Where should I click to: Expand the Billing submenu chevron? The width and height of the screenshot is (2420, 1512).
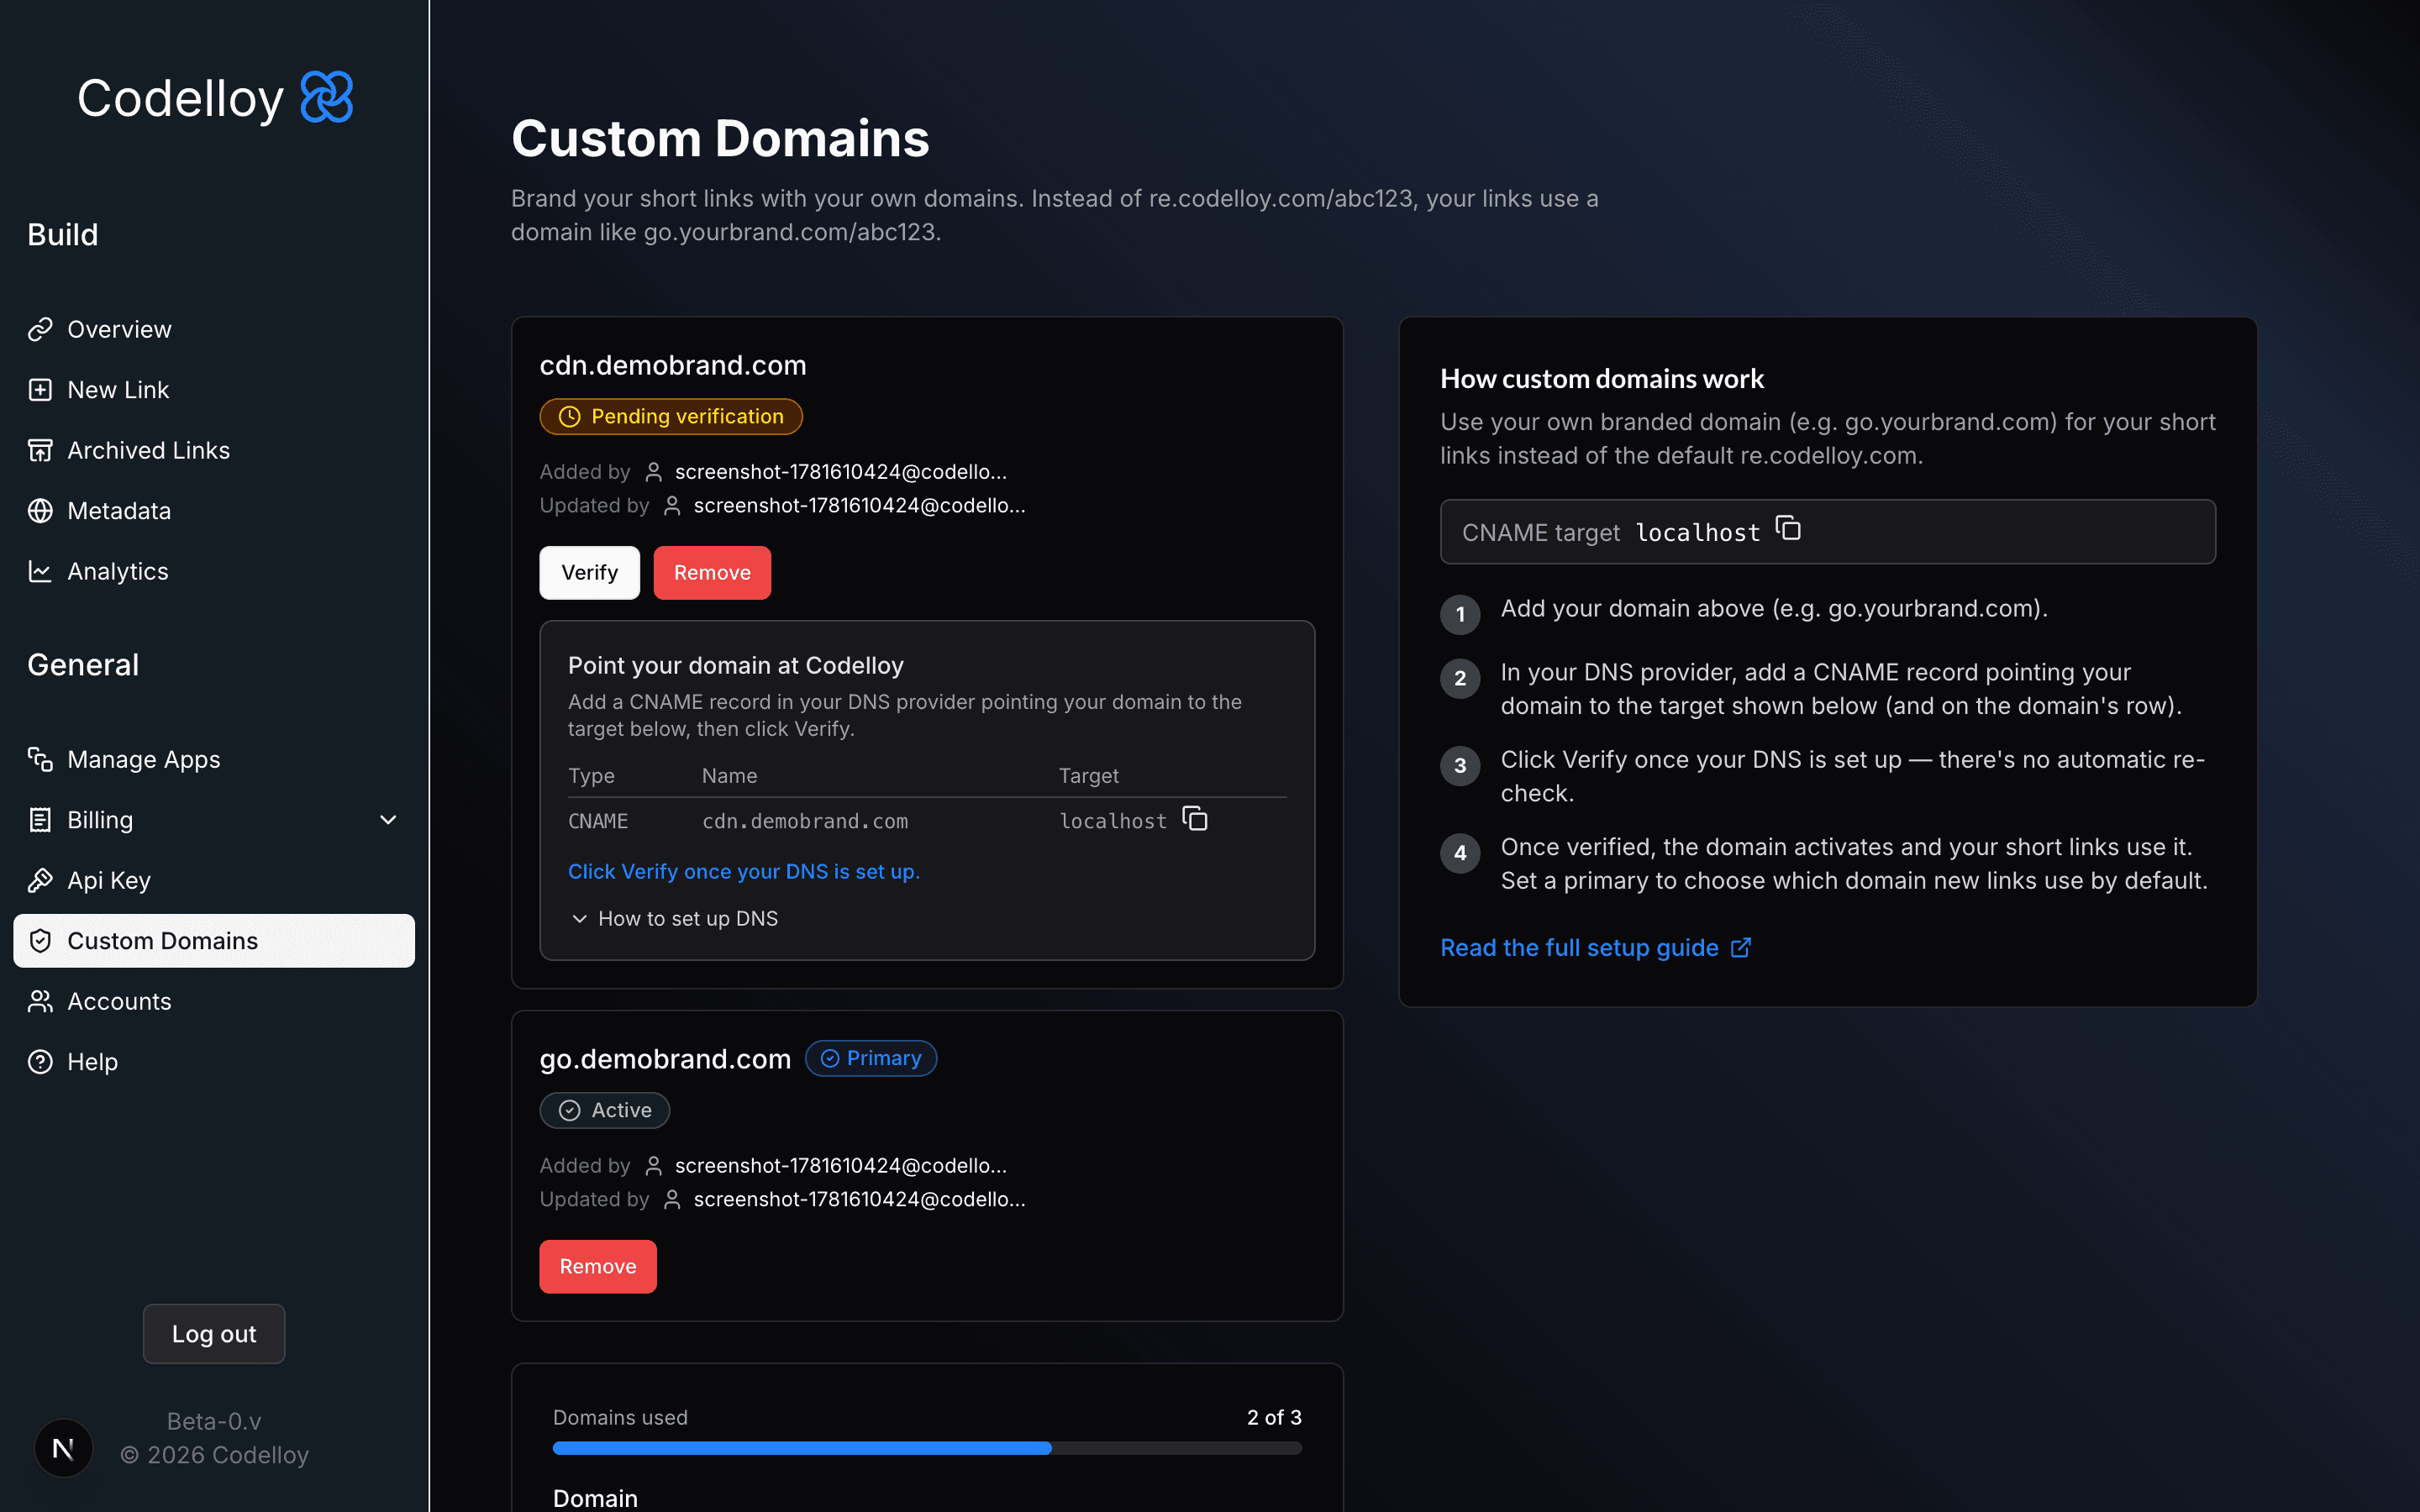tap(388, 820)
